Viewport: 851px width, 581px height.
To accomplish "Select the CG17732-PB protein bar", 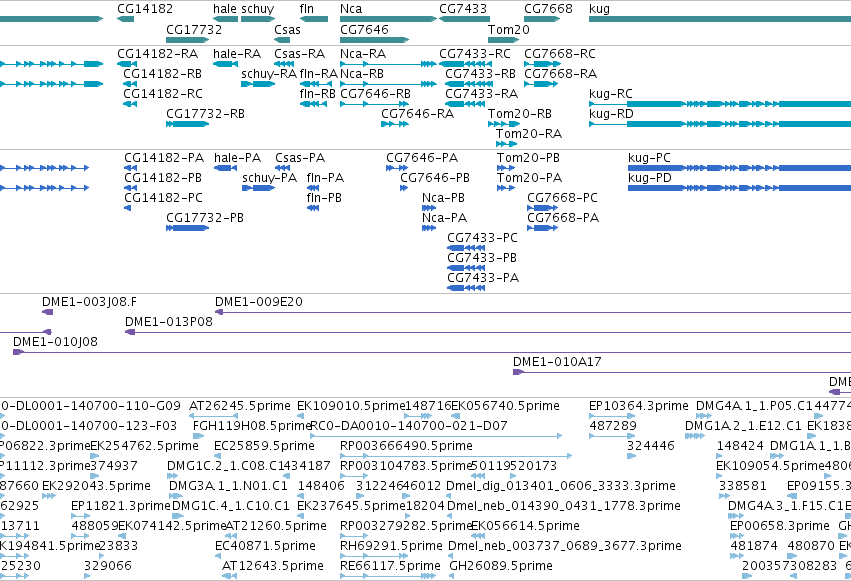I will pos(188,228).
